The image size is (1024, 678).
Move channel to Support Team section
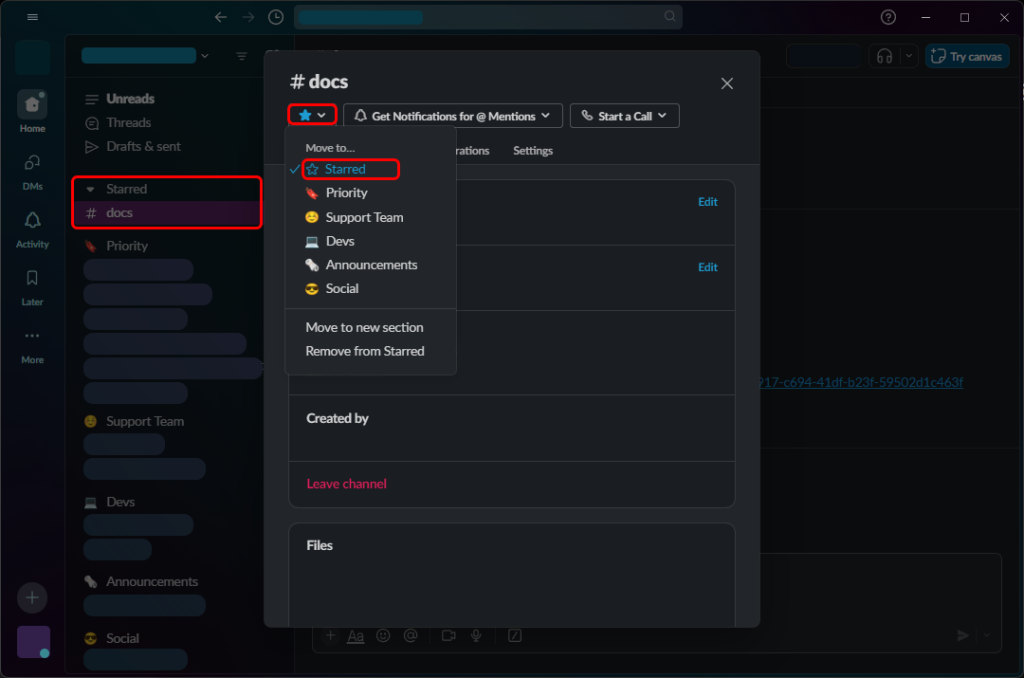pos(364,217)
